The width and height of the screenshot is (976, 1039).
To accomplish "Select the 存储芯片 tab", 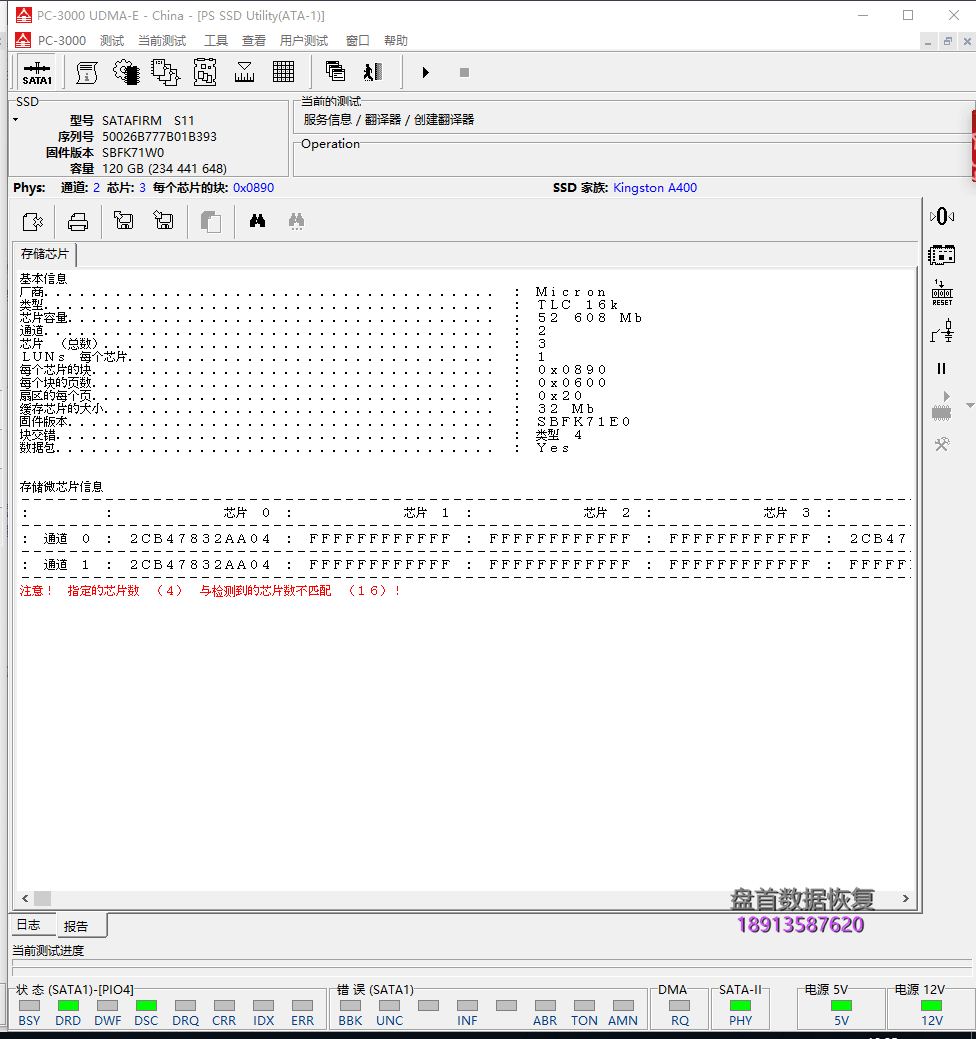I will pyautogui.click(x=44, y=254).
